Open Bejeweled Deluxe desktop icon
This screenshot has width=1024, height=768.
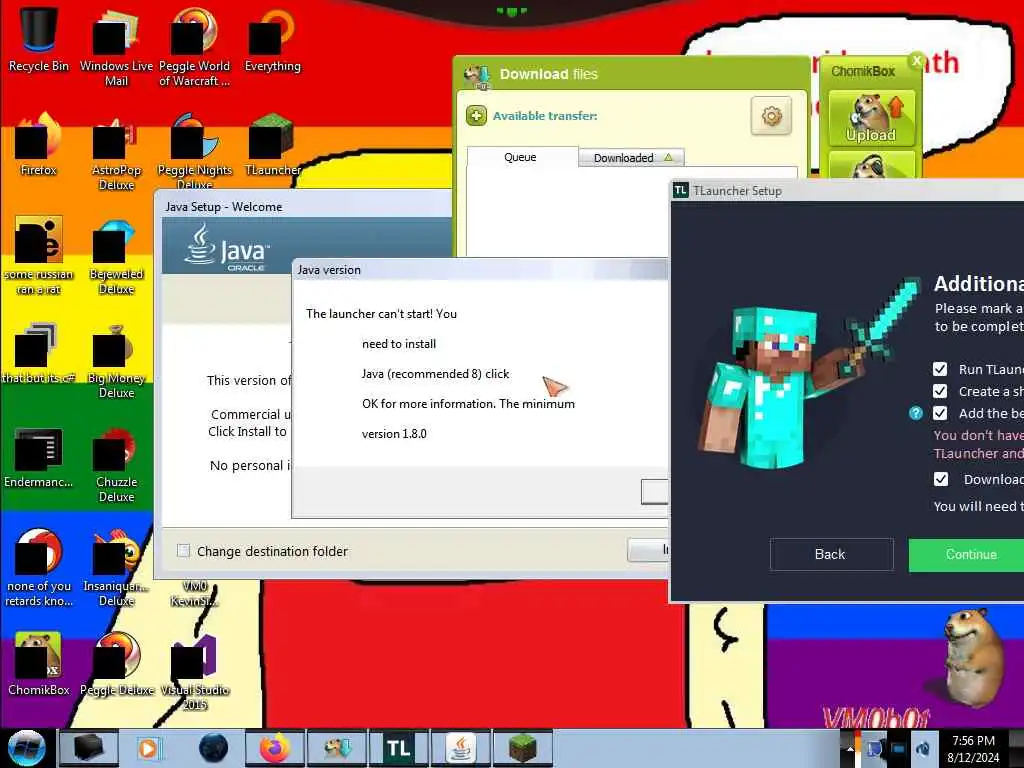[116, 256]
